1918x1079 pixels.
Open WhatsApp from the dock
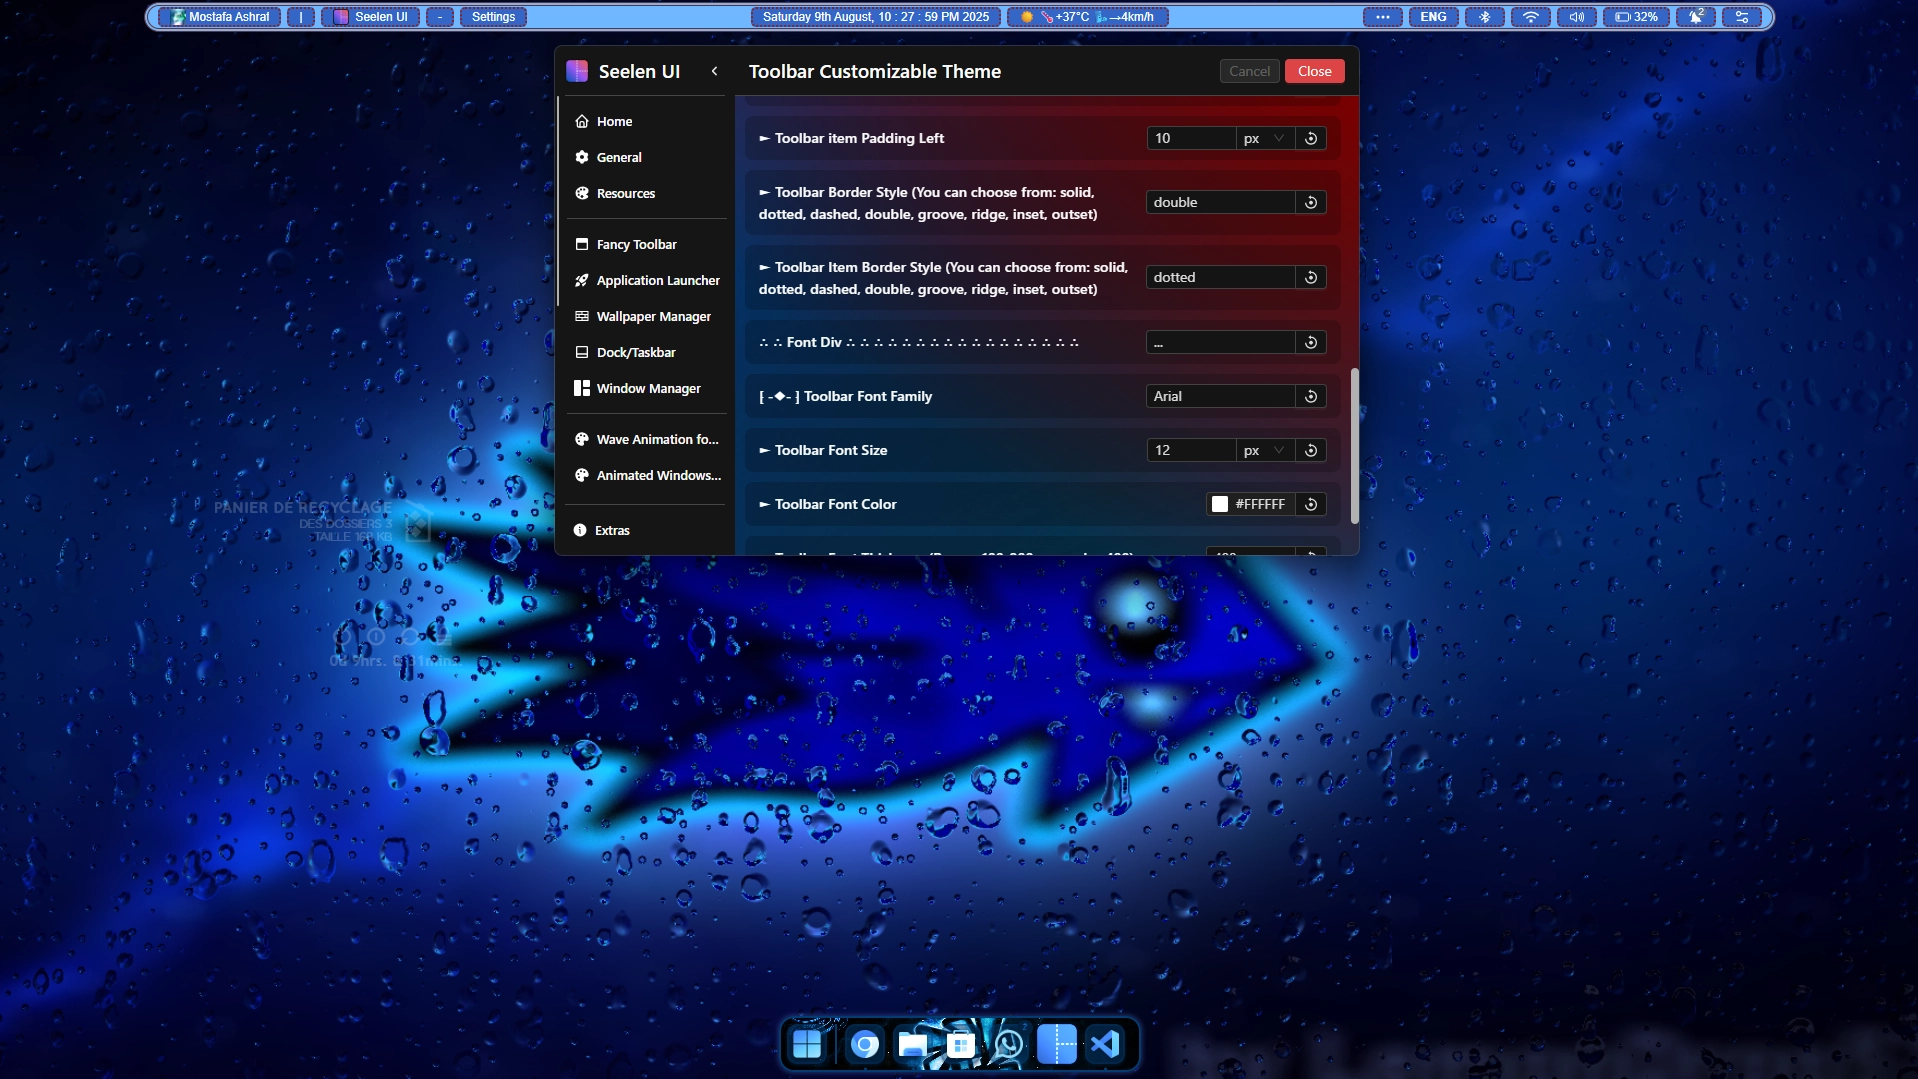(x=1009, y=1045)
